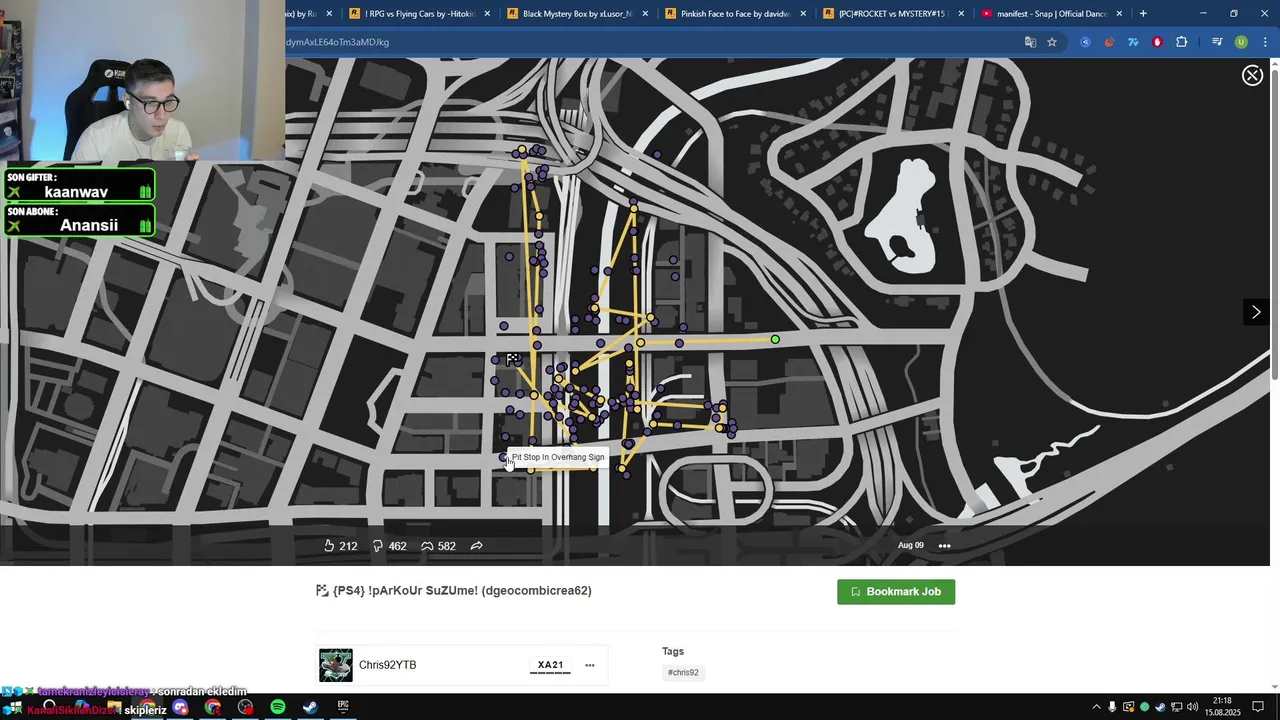Bookmark this page with star icon
This screenshot has height=720, width=1280.
1052,42
